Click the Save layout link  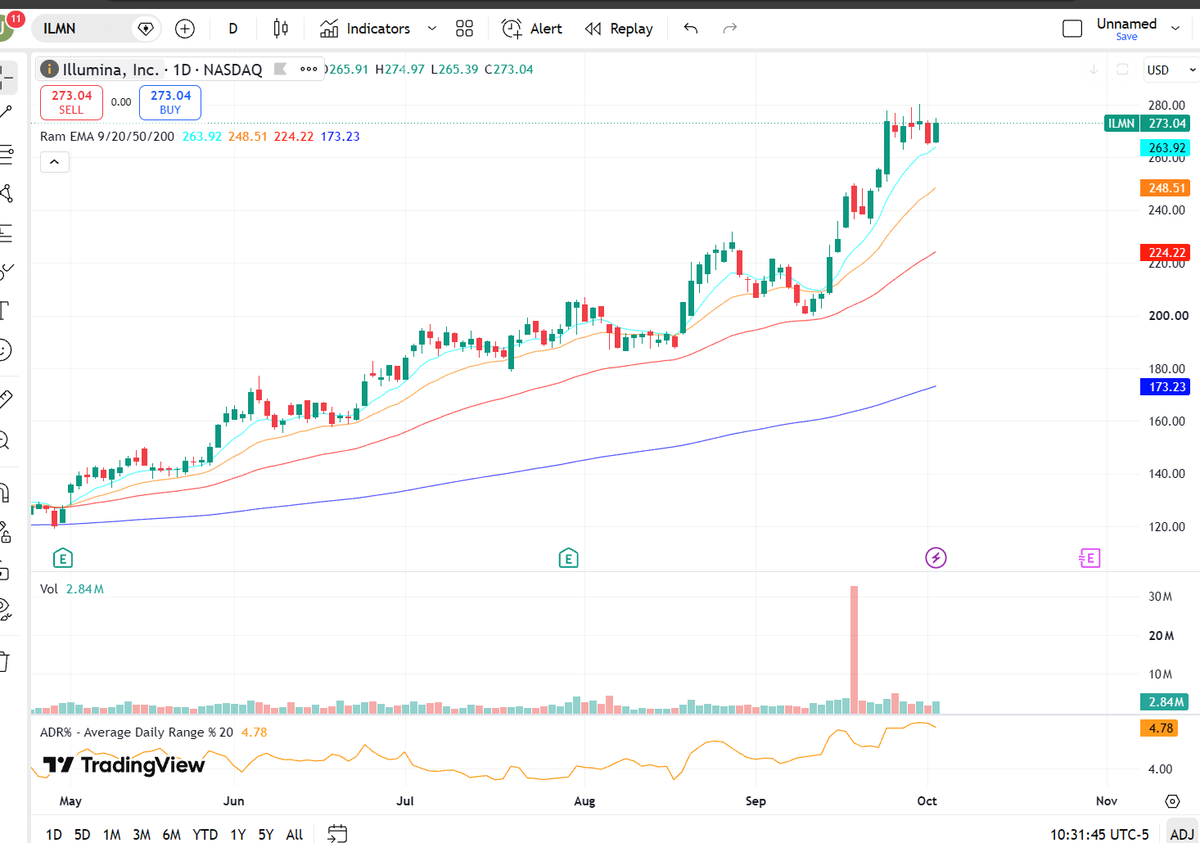(1127, 37)
